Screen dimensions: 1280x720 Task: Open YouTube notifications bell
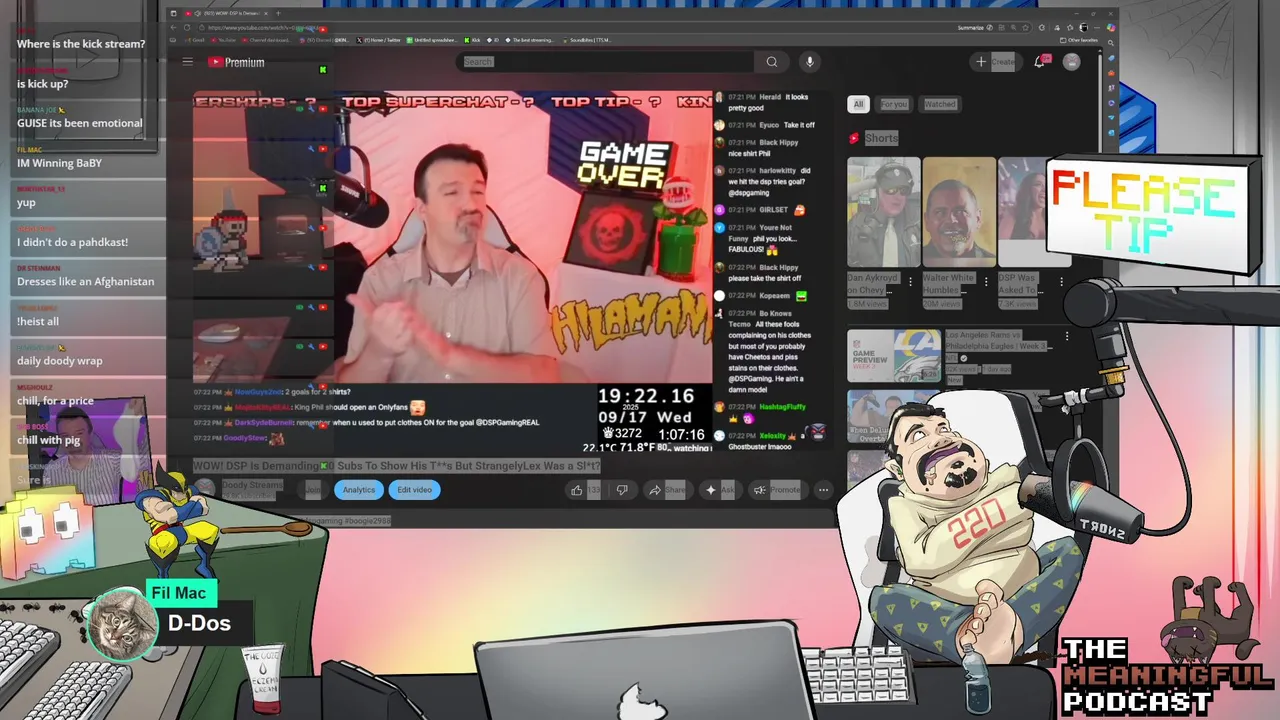[1041, 62]
